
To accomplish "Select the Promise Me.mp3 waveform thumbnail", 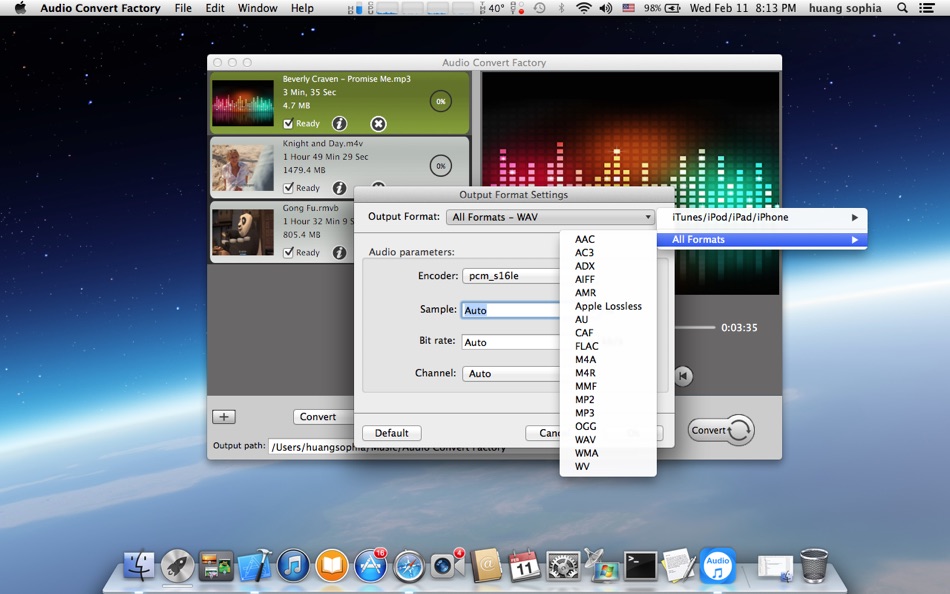I will click(243, 103).
